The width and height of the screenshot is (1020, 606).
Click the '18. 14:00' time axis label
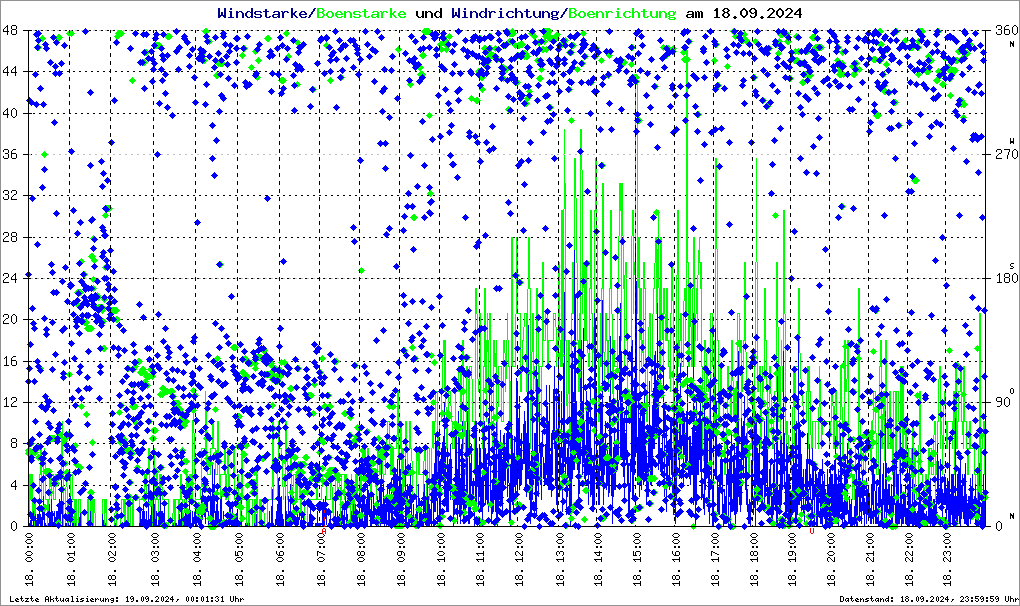[x=598, y=559]
